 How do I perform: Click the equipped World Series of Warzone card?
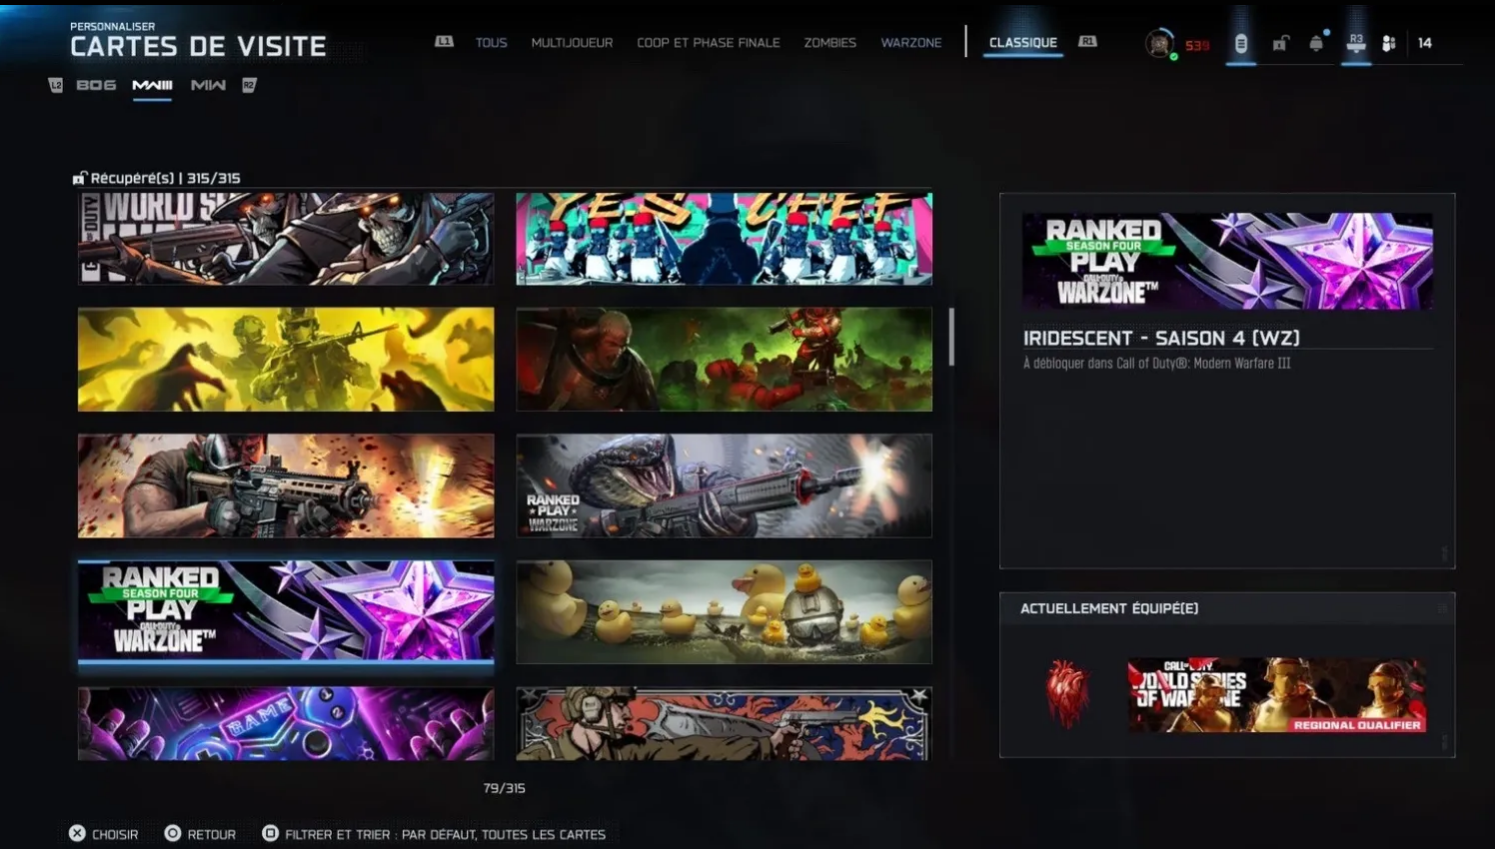[1277, 694]
